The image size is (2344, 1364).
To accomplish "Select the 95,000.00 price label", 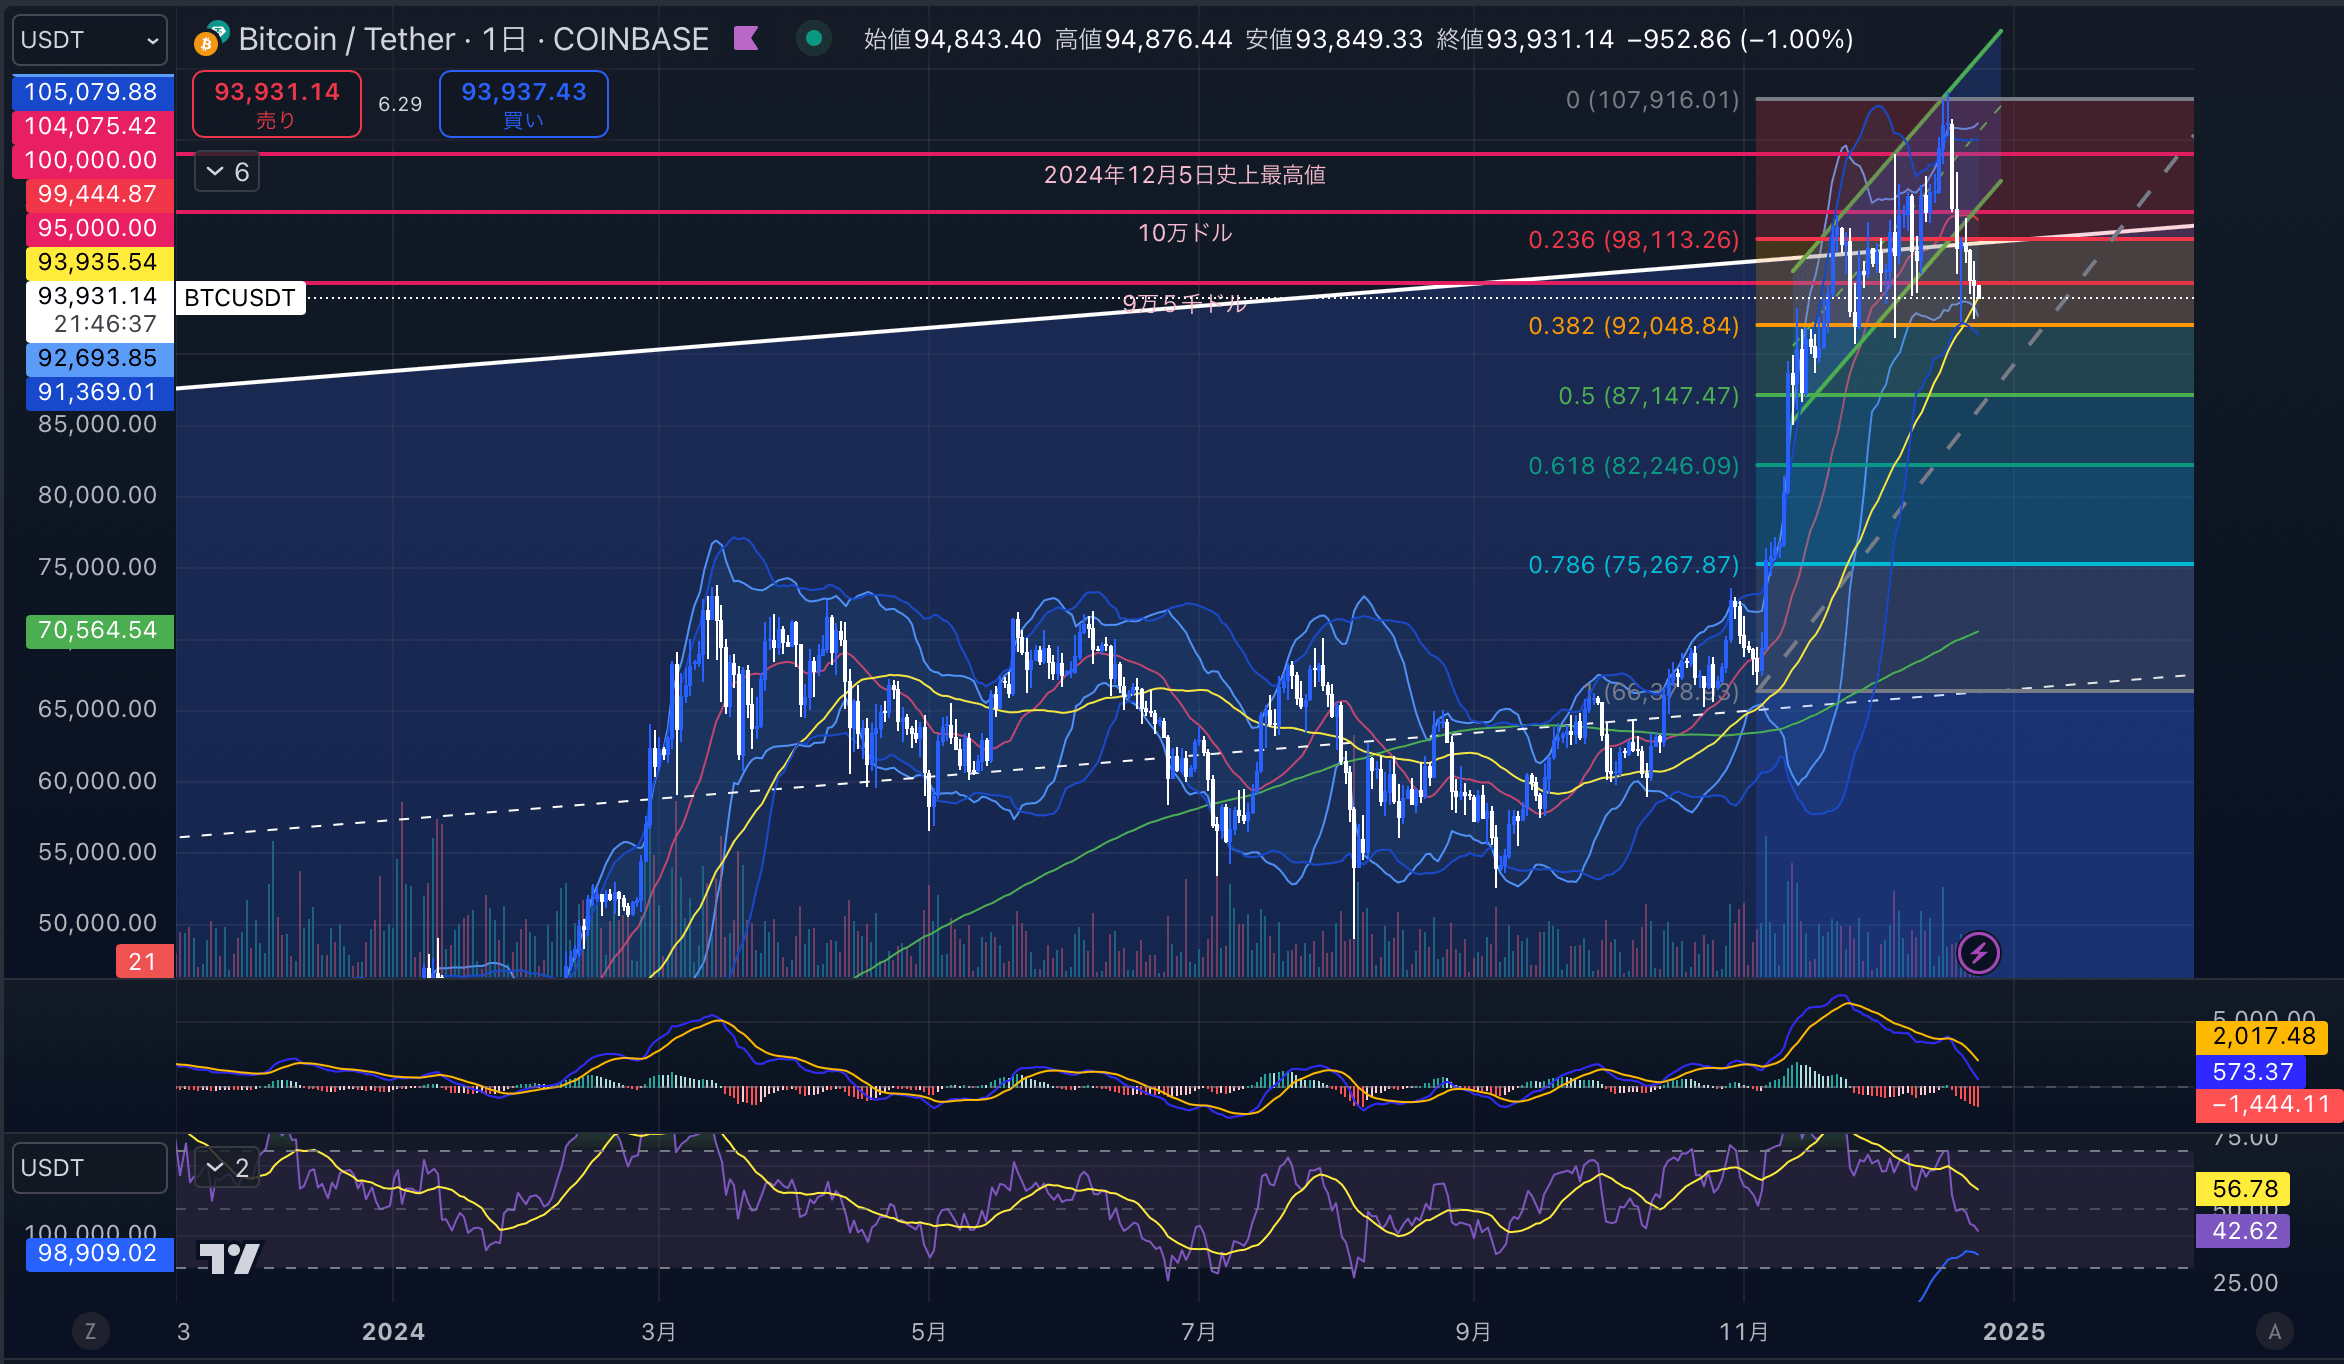I will (99, 228).
